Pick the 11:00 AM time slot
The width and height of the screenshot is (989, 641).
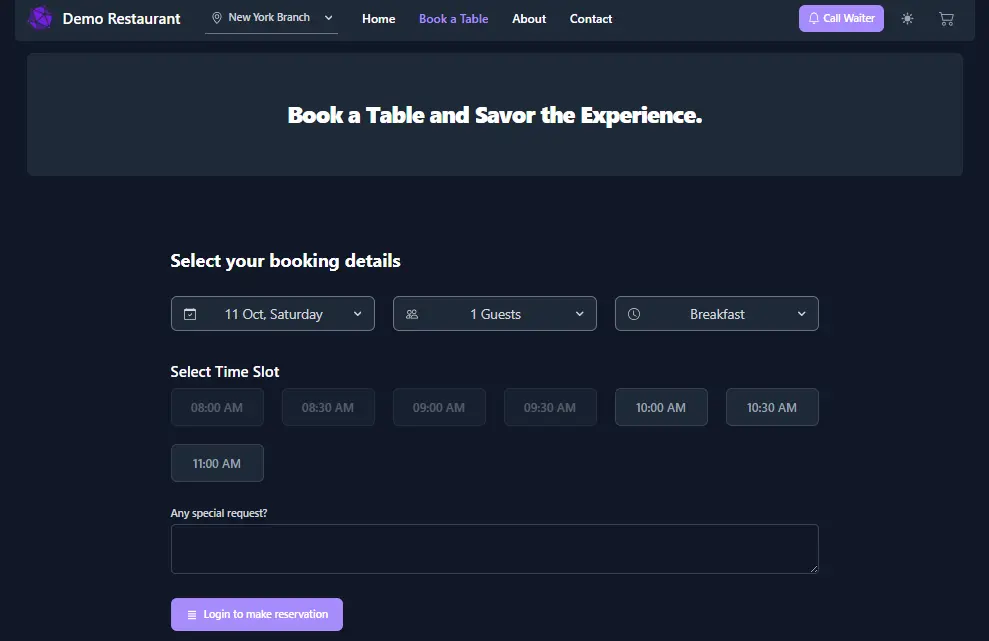[217, 463]
